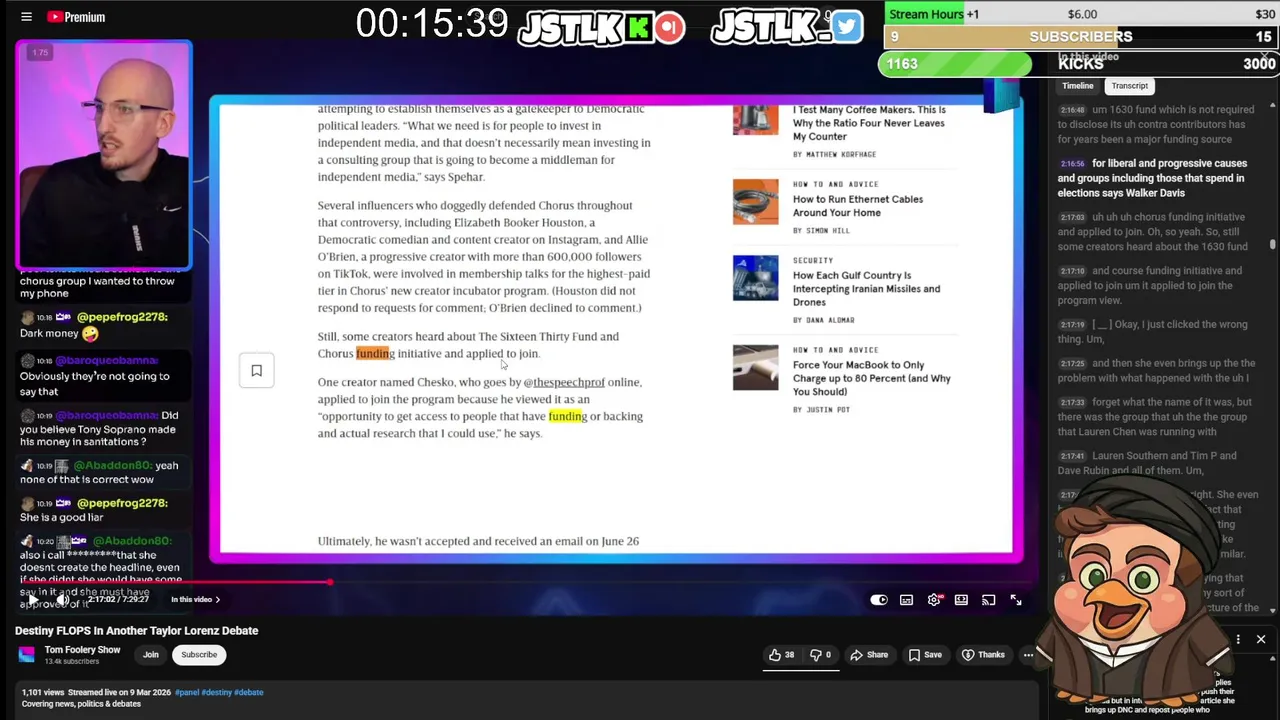Click the KICKS 1163 goal bar

click(1078, 64)
